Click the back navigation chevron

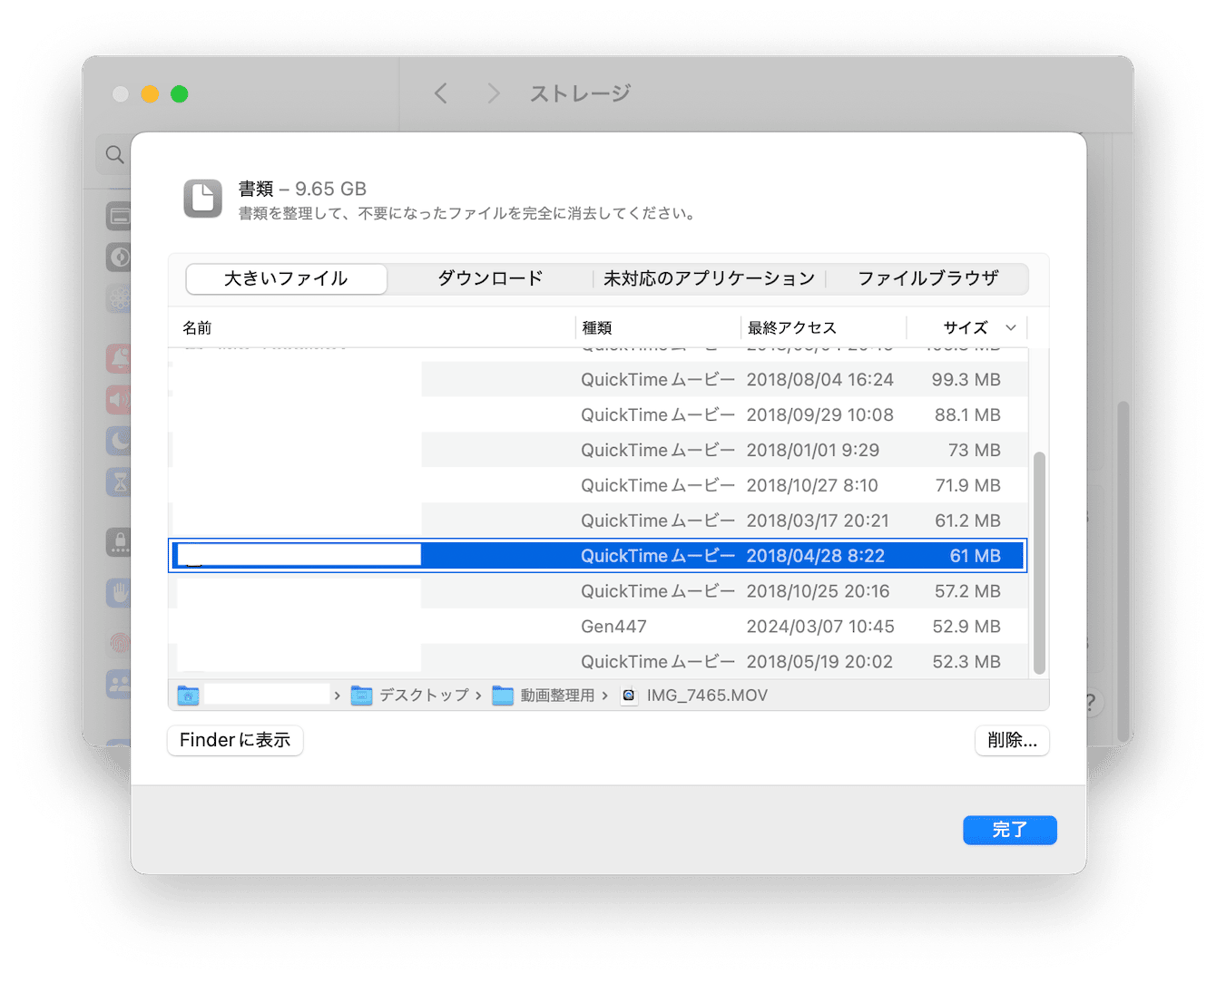pos(441,93)
